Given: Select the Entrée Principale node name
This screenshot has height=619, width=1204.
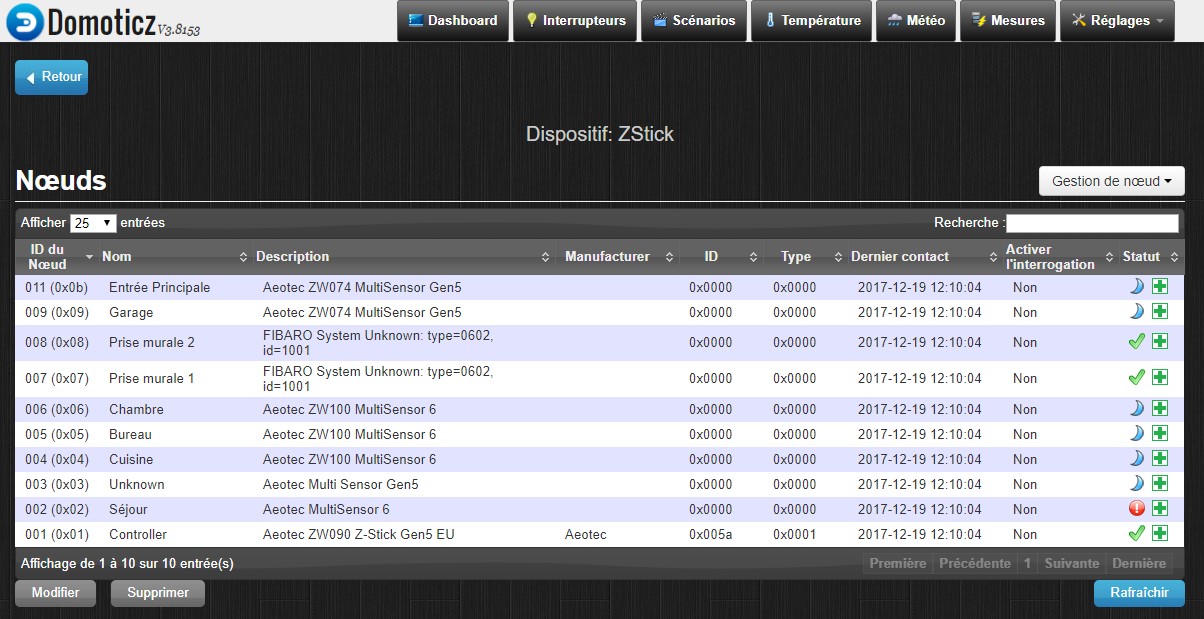Looking at the screenshot, I should pos(160,287).
